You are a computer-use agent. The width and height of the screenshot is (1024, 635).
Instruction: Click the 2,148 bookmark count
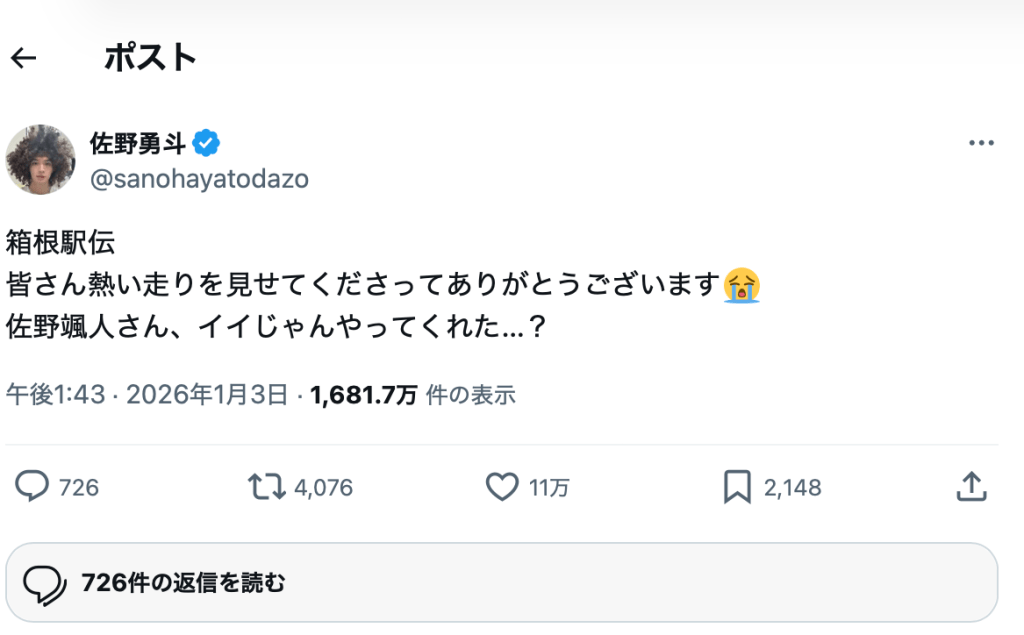click(x=792, y=488)
